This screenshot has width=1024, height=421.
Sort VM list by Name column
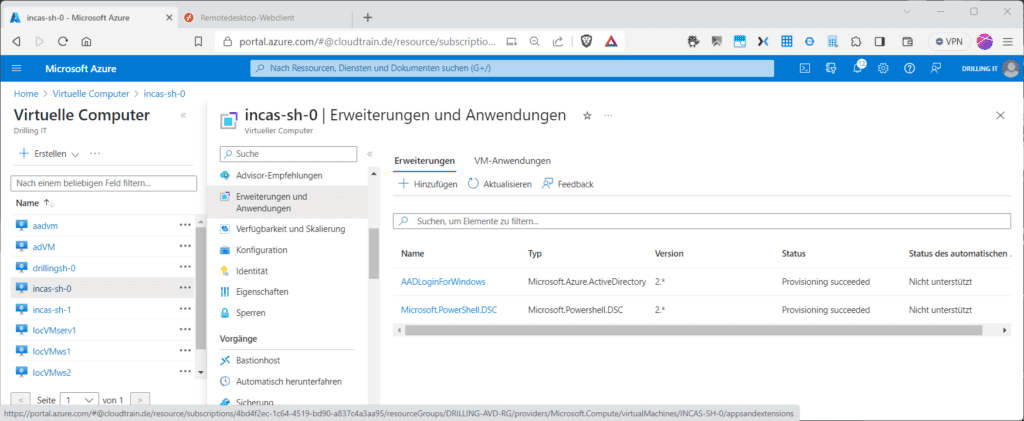35,203
